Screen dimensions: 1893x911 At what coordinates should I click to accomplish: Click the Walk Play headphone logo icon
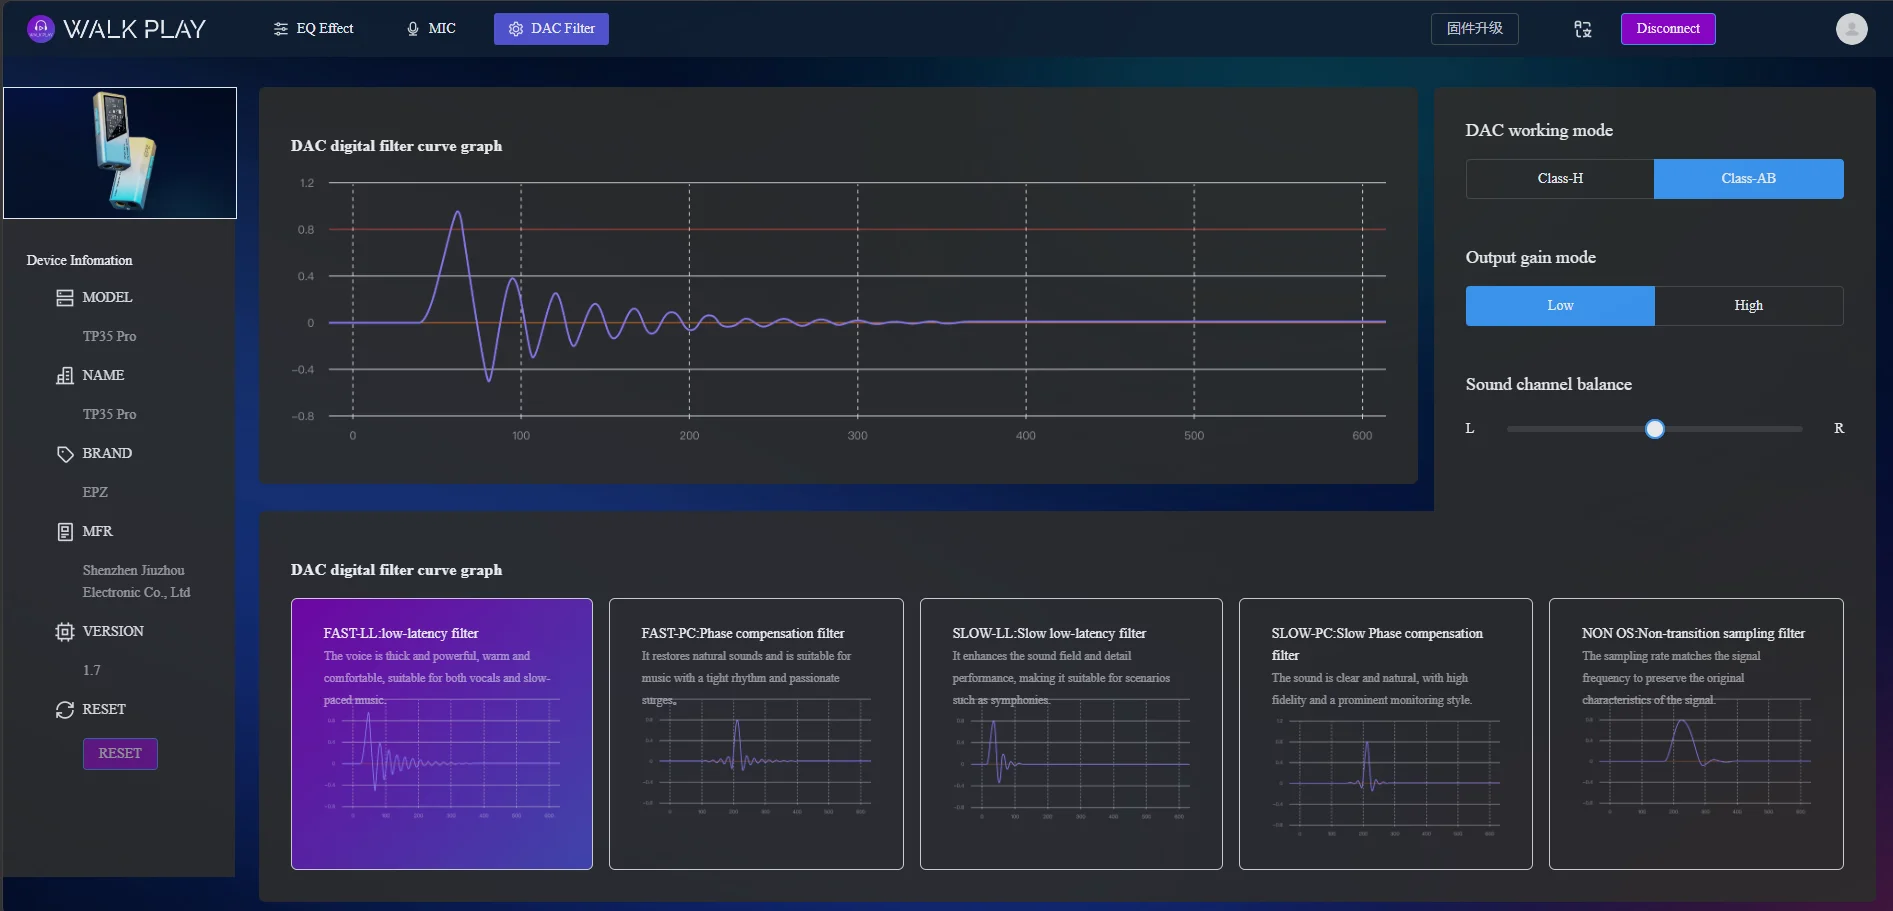tap(41, 29)
